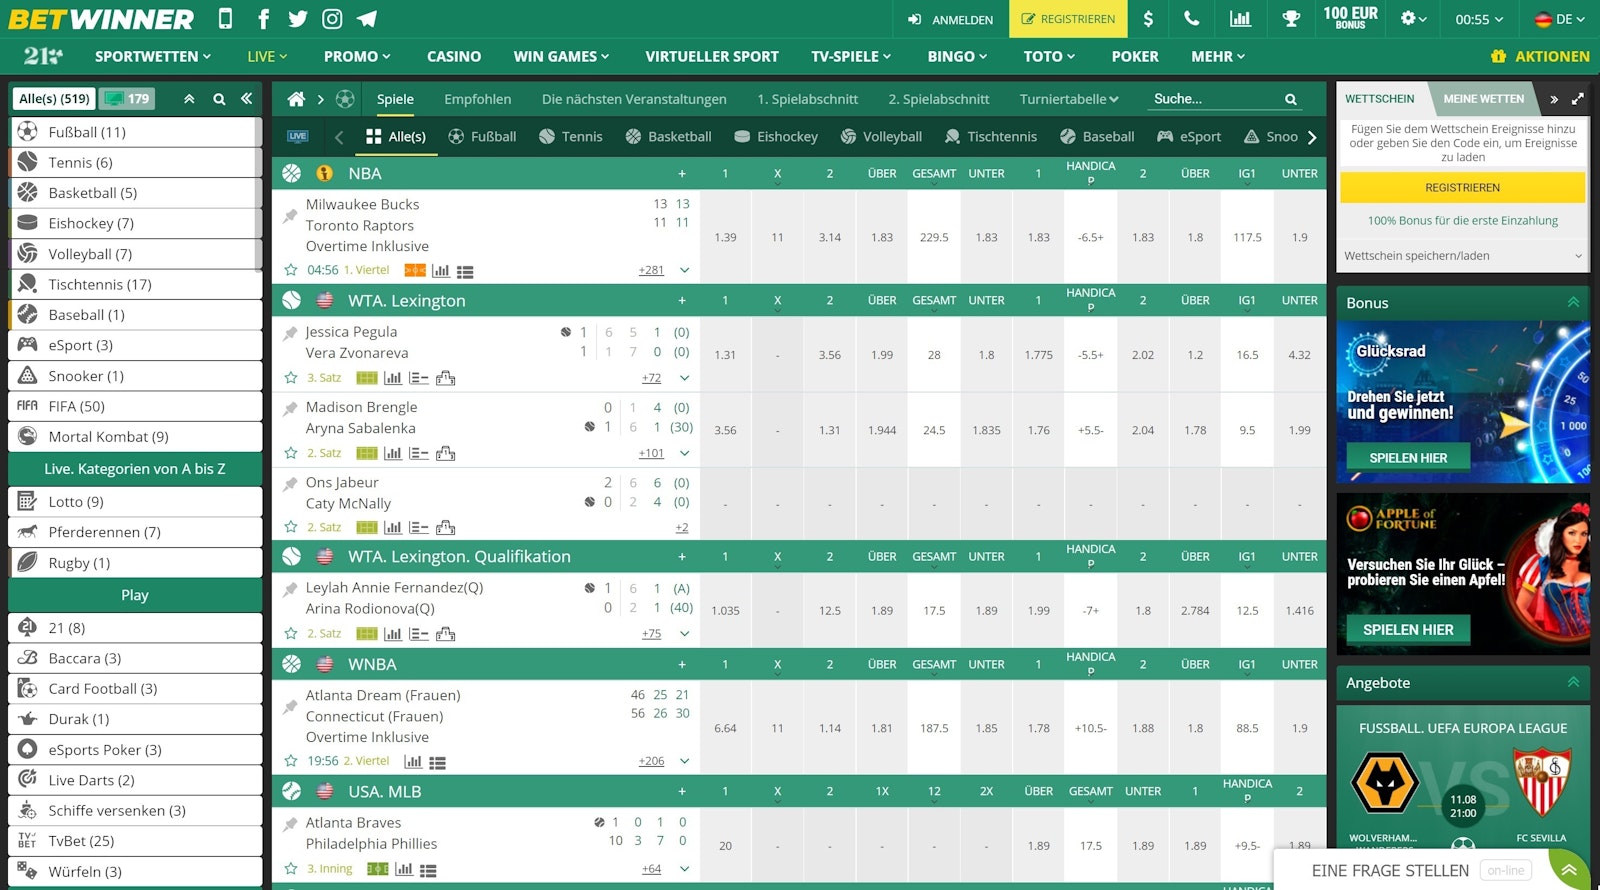Click the trophy icon in top bar
1600x890 pixels.
(x=1291, y=19)
